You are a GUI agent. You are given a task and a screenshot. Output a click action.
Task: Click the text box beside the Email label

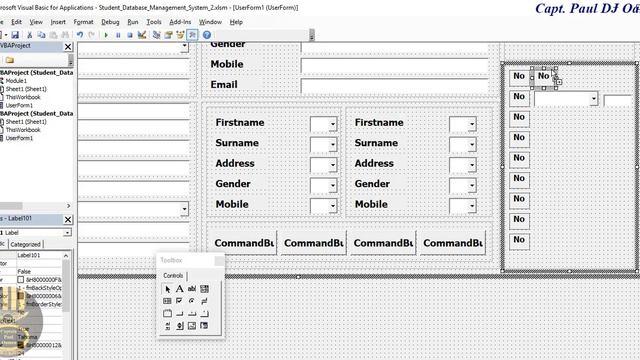394,85
